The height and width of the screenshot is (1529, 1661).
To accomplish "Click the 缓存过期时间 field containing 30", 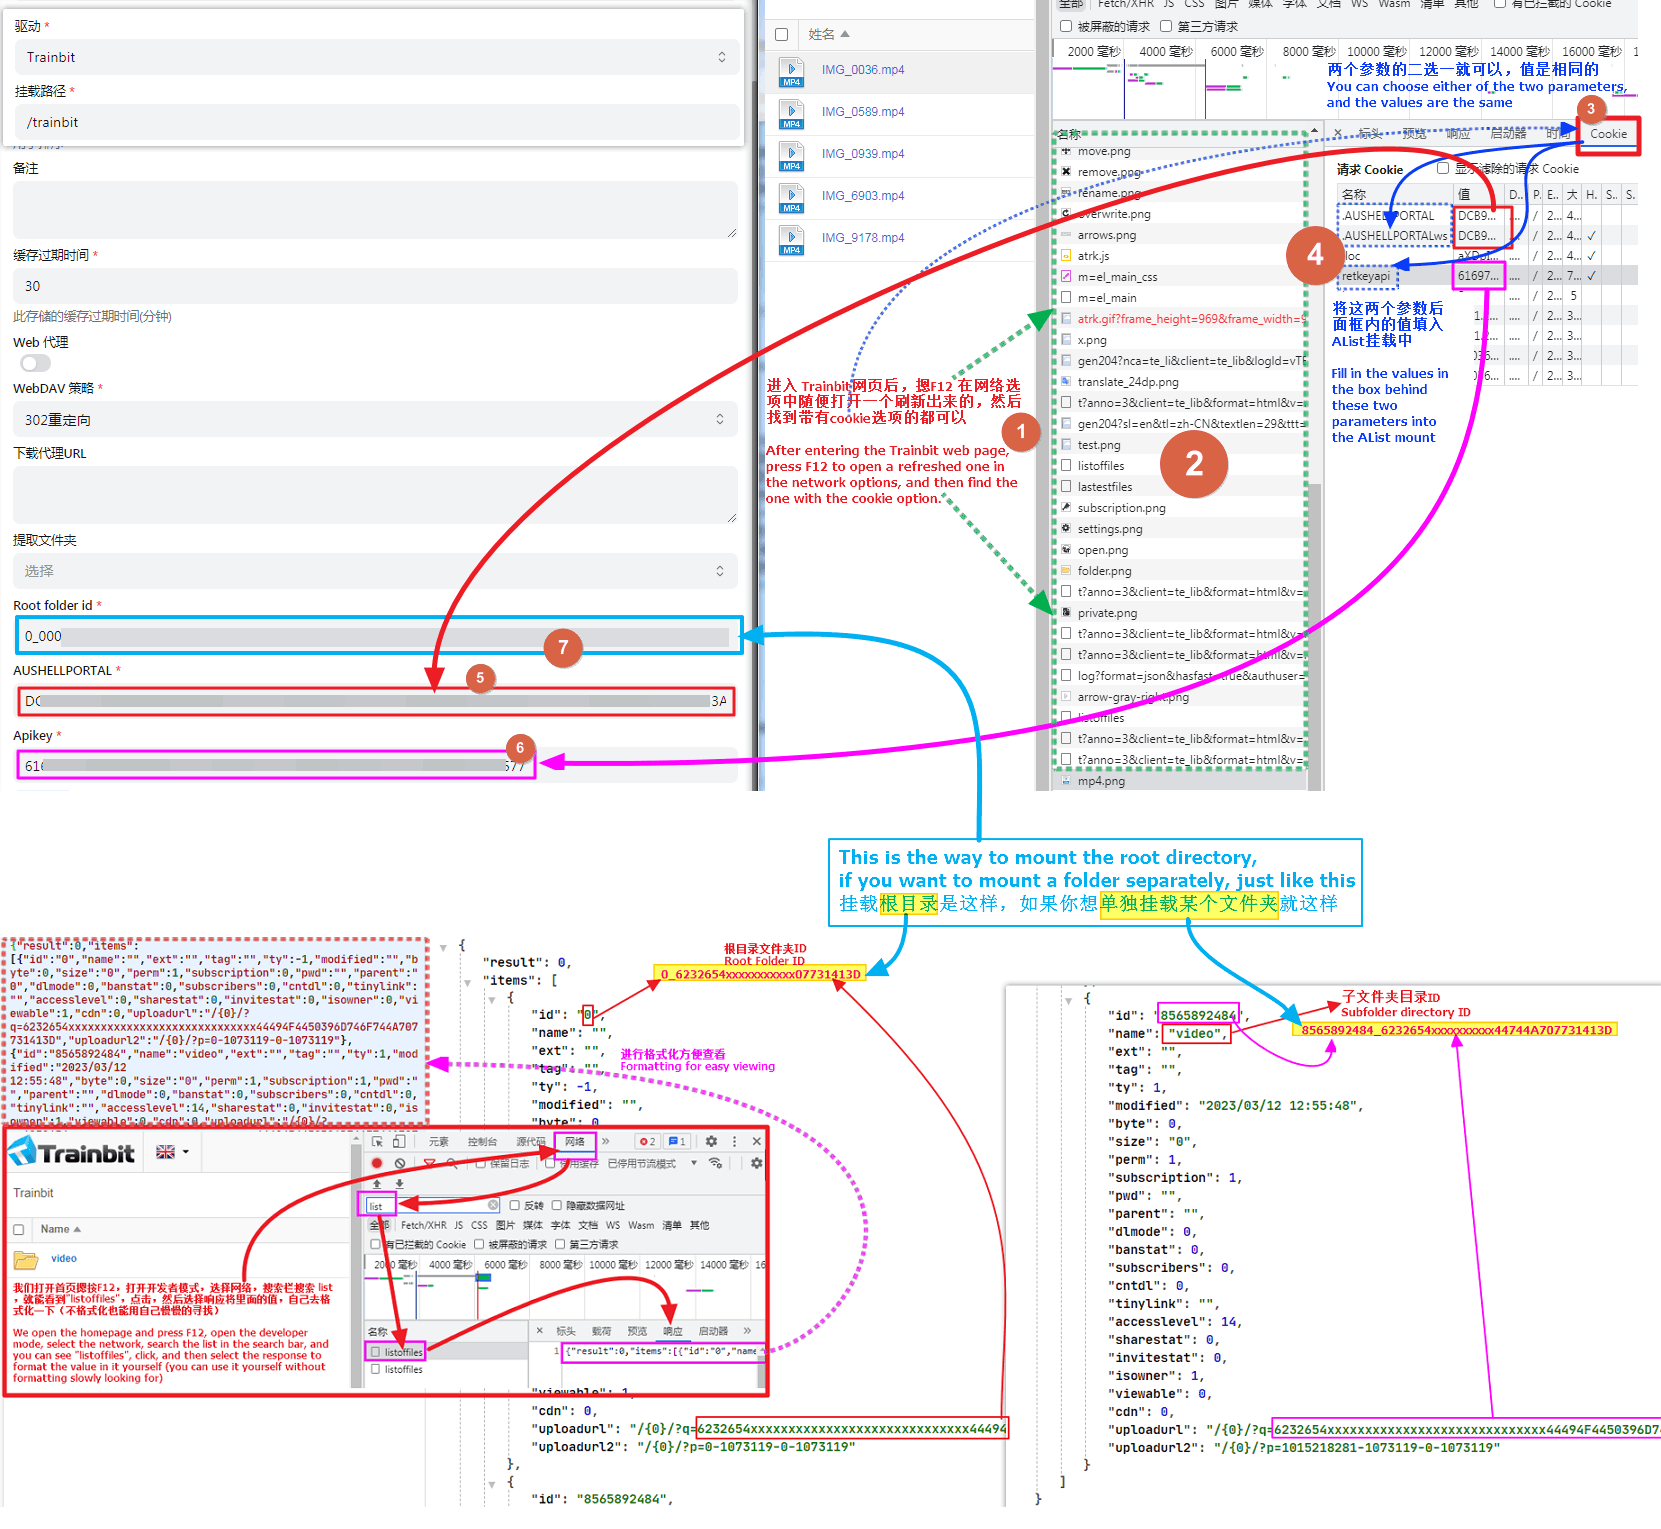I will (376, 286).
